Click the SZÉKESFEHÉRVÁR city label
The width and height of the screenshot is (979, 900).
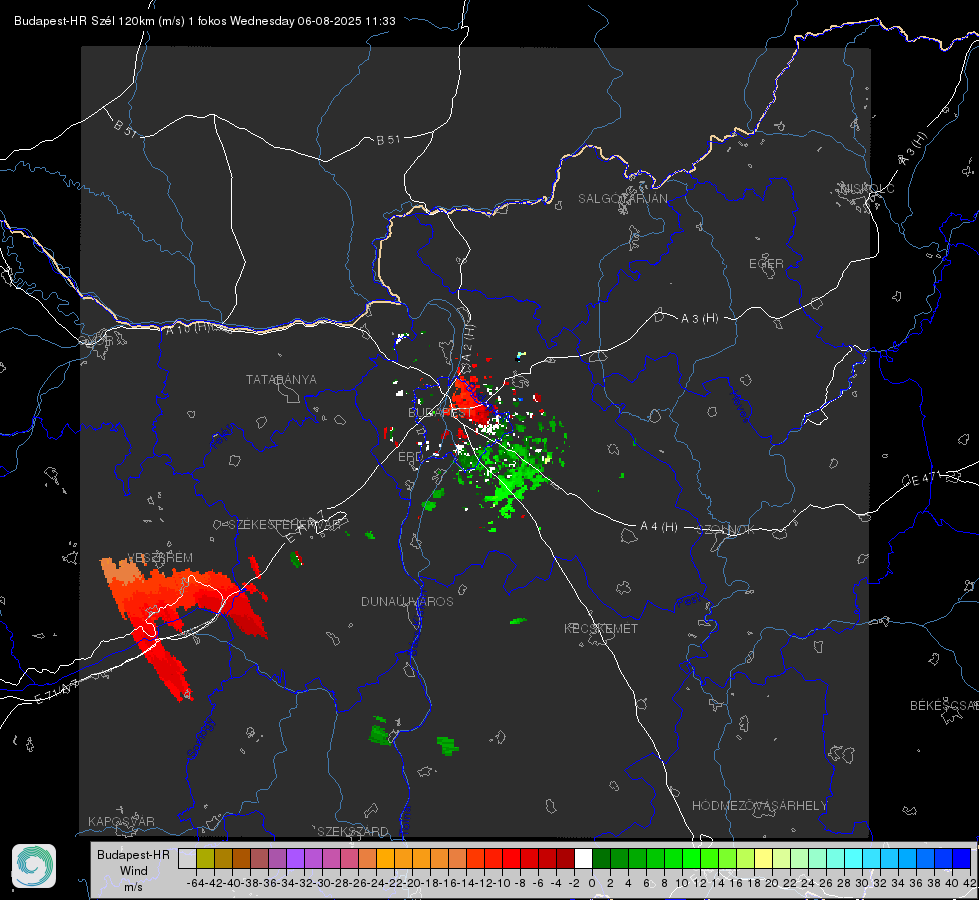(285, 525)
